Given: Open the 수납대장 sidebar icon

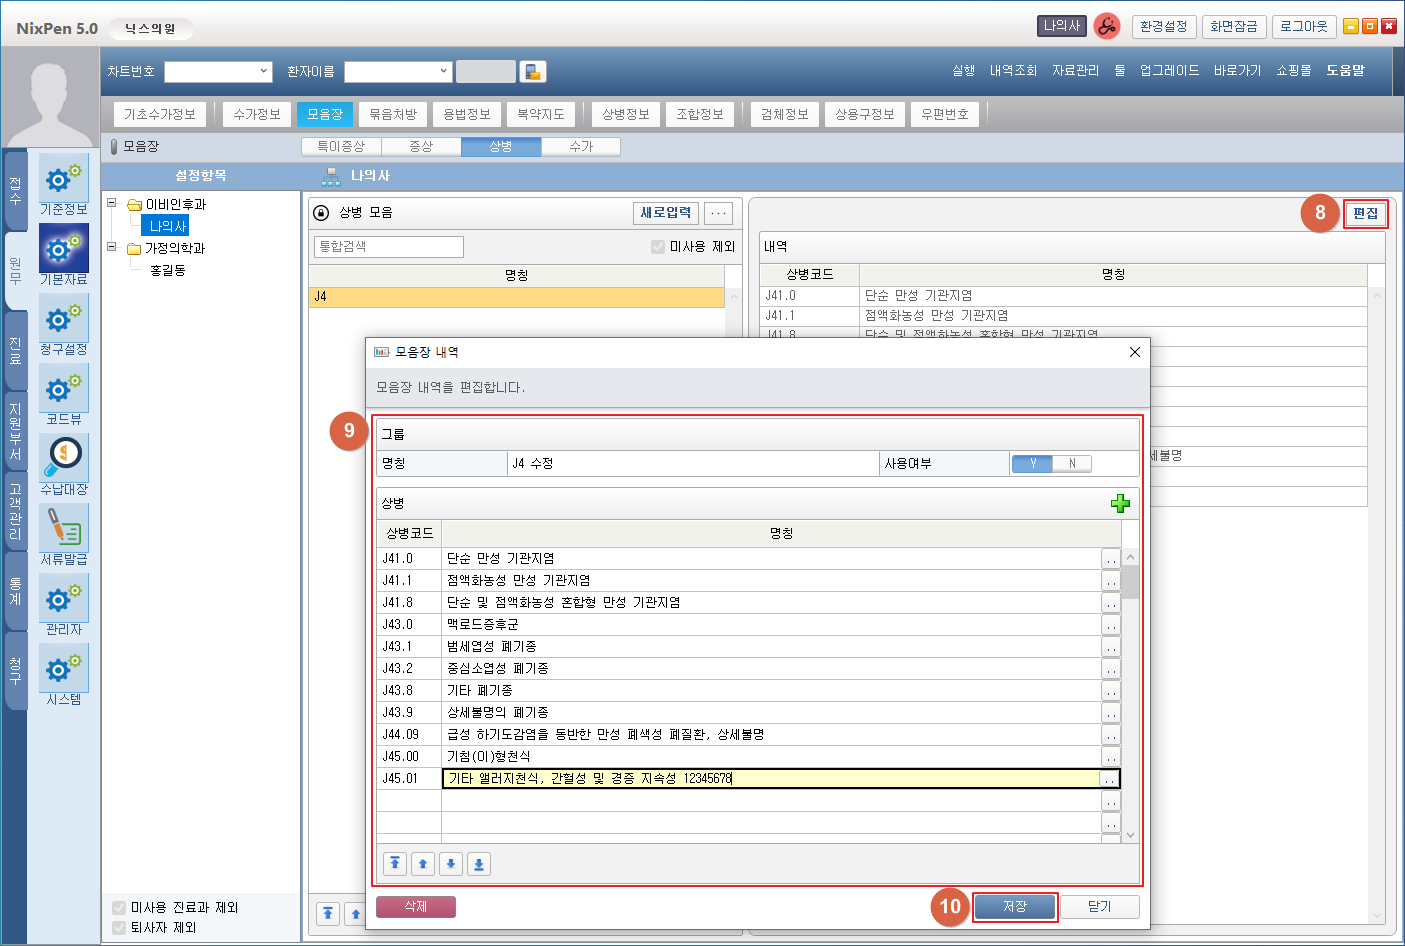Looking at the screenshot, I should (64, 458).
